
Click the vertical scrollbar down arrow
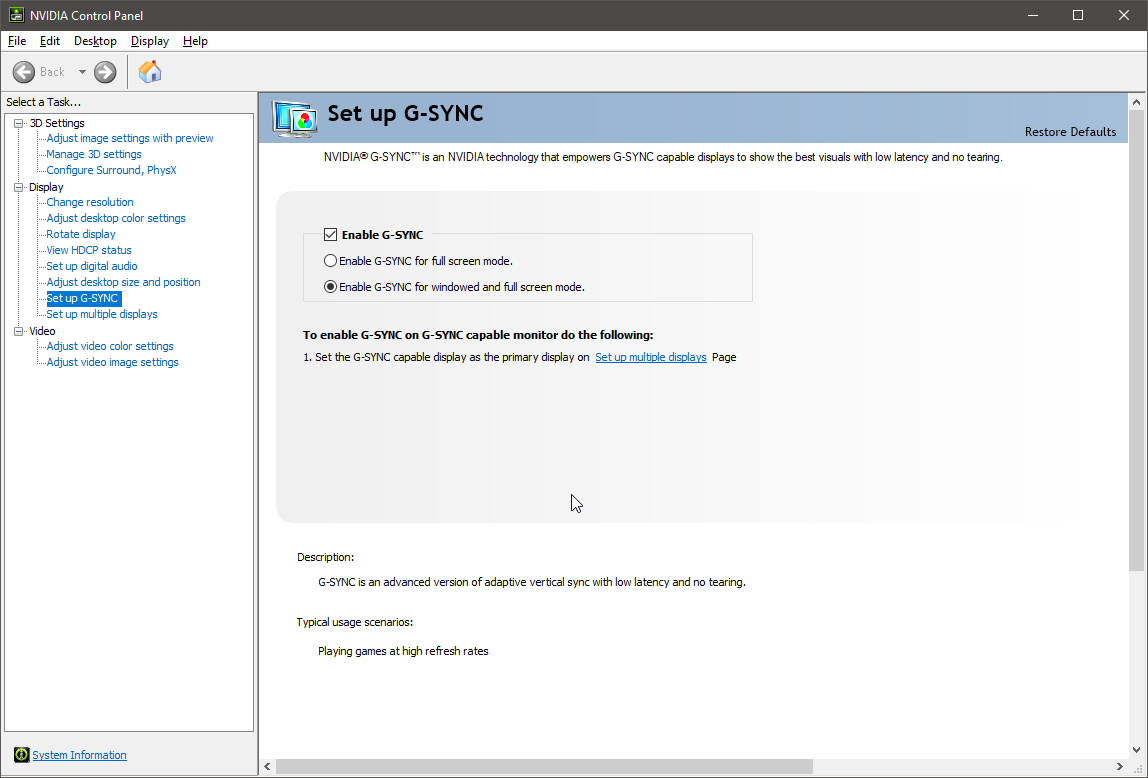coord(1136,749)
